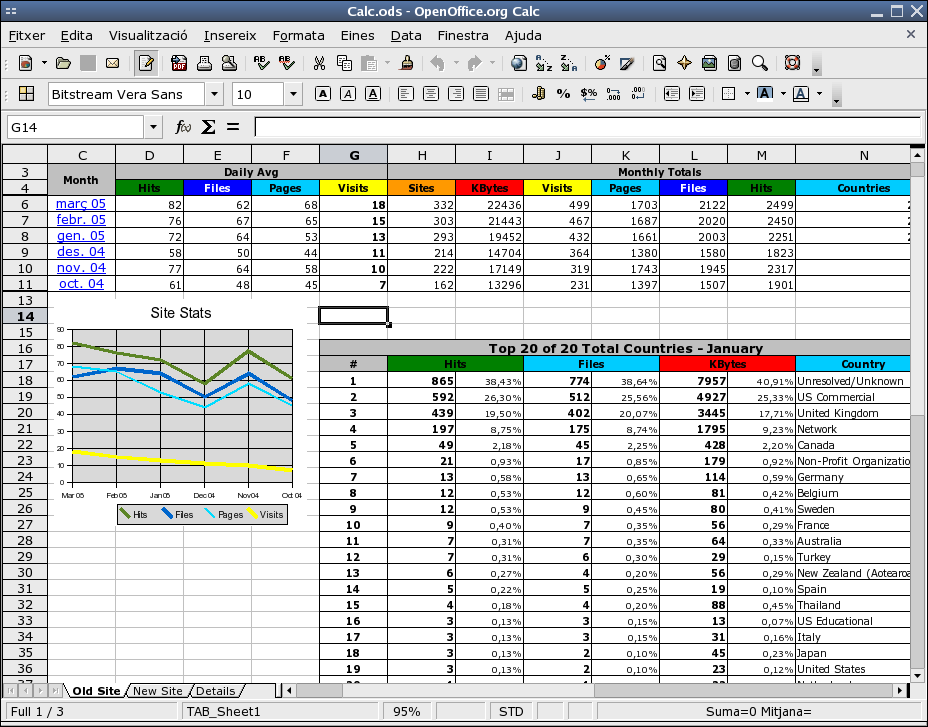Image resolution: width=928 pixels, height=727 pixels.
Task: Open the Visualització menu
Action: pos(148,36)
